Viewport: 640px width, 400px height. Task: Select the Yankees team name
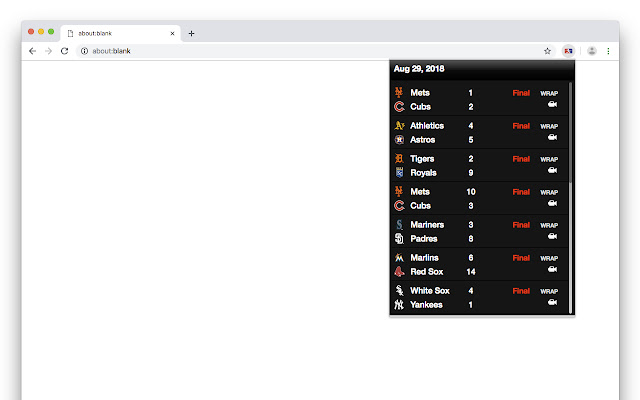coord(426,305)
